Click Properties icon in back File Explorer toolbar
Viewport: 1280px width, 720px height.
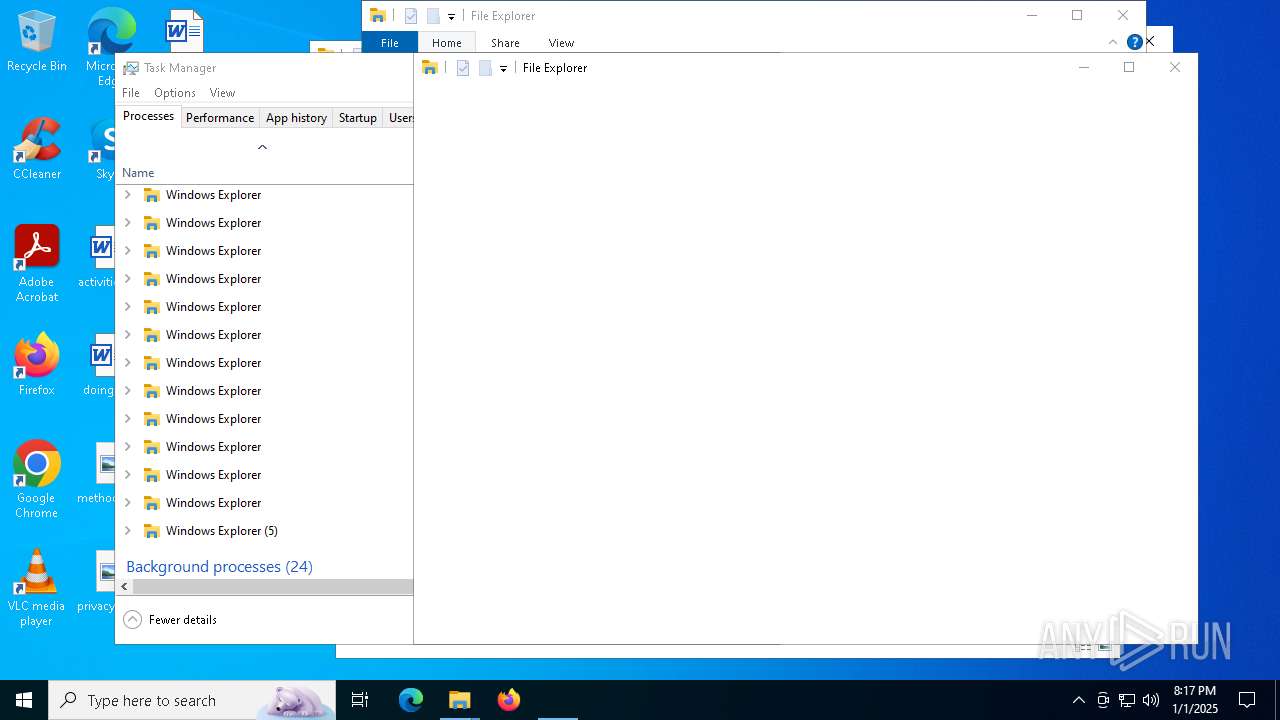[x=411, y=16]
